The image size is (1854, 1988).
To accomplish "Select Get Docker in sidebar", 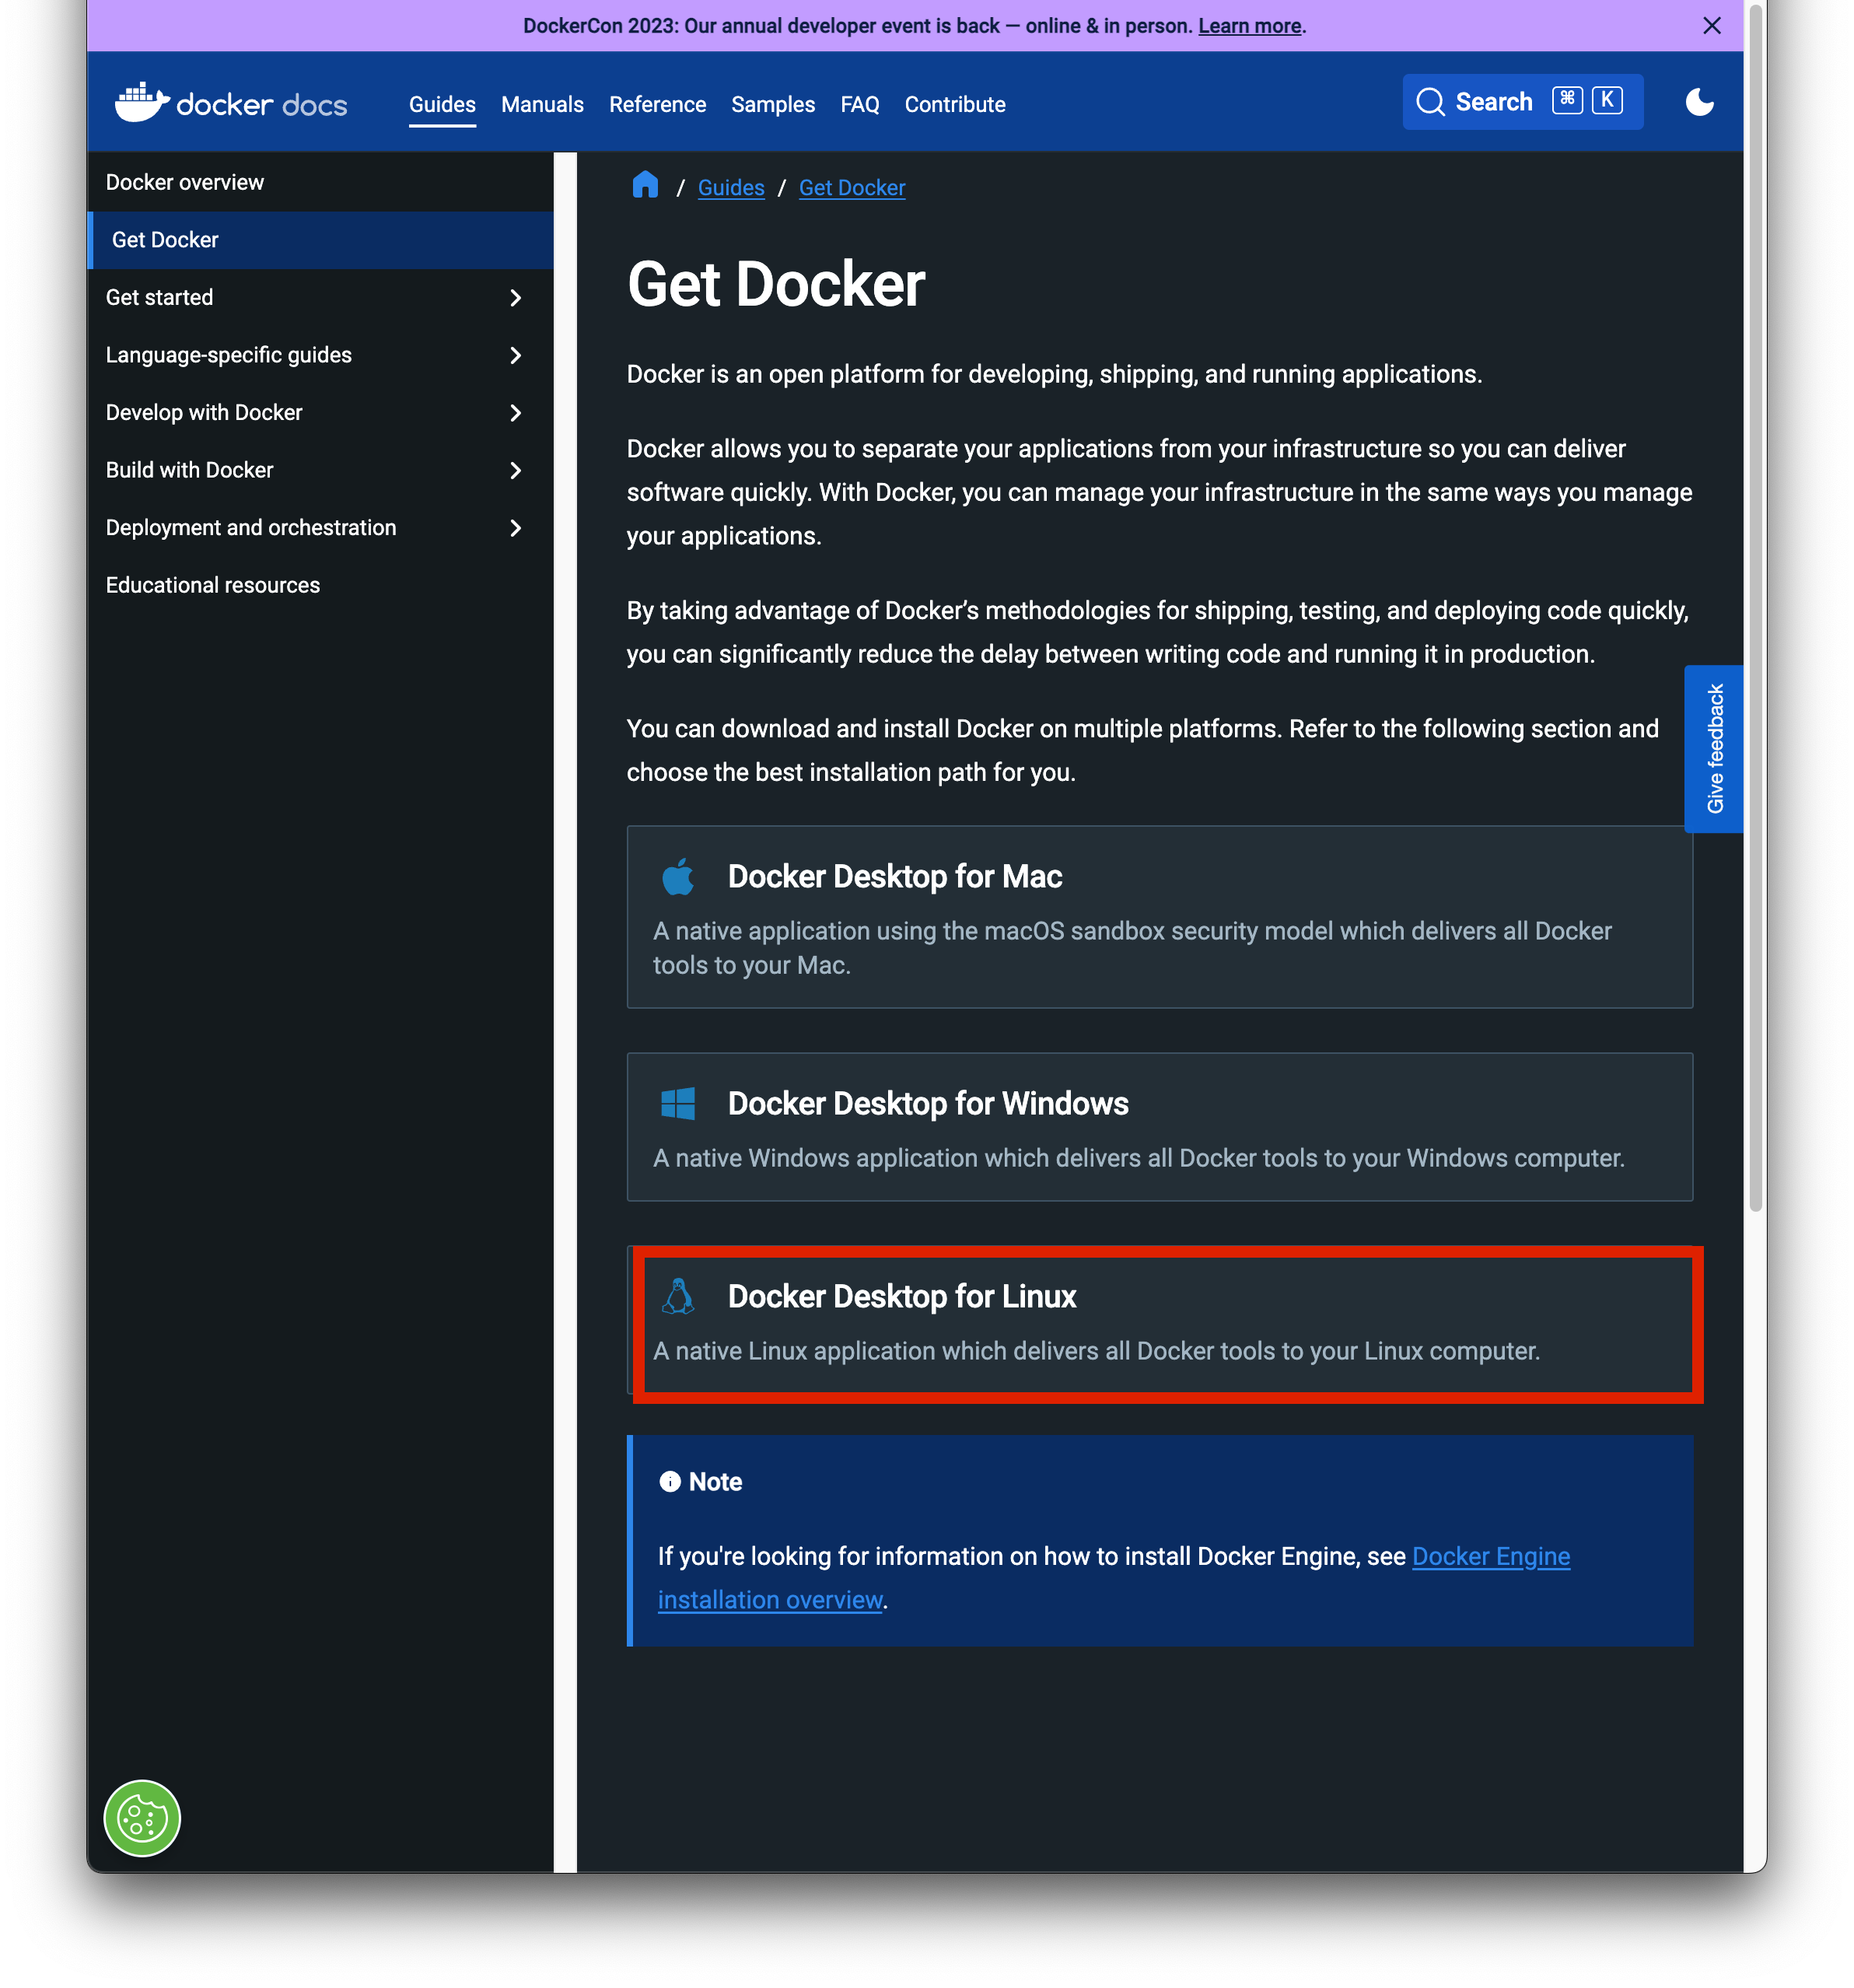I will [319, 240].
